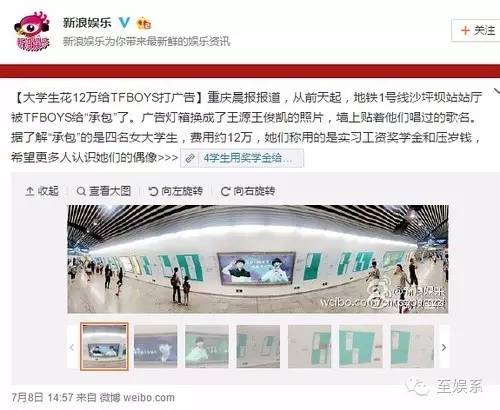The image size is (500, 410).
Task: Select the fourth thumbnail of the wall panels
Action: click(258, 347)
